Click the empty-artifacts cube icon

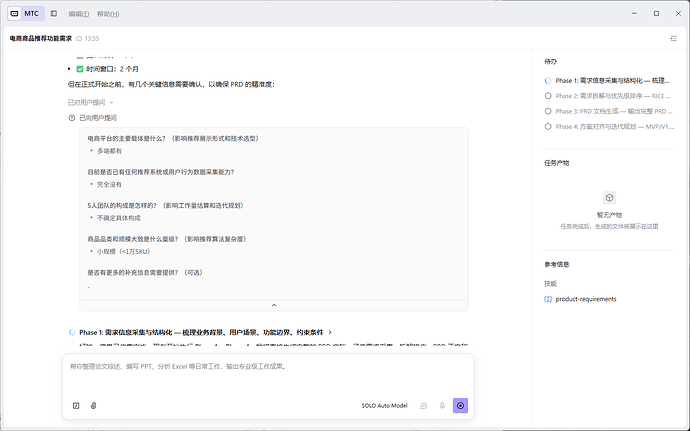(x=609, y=198)
